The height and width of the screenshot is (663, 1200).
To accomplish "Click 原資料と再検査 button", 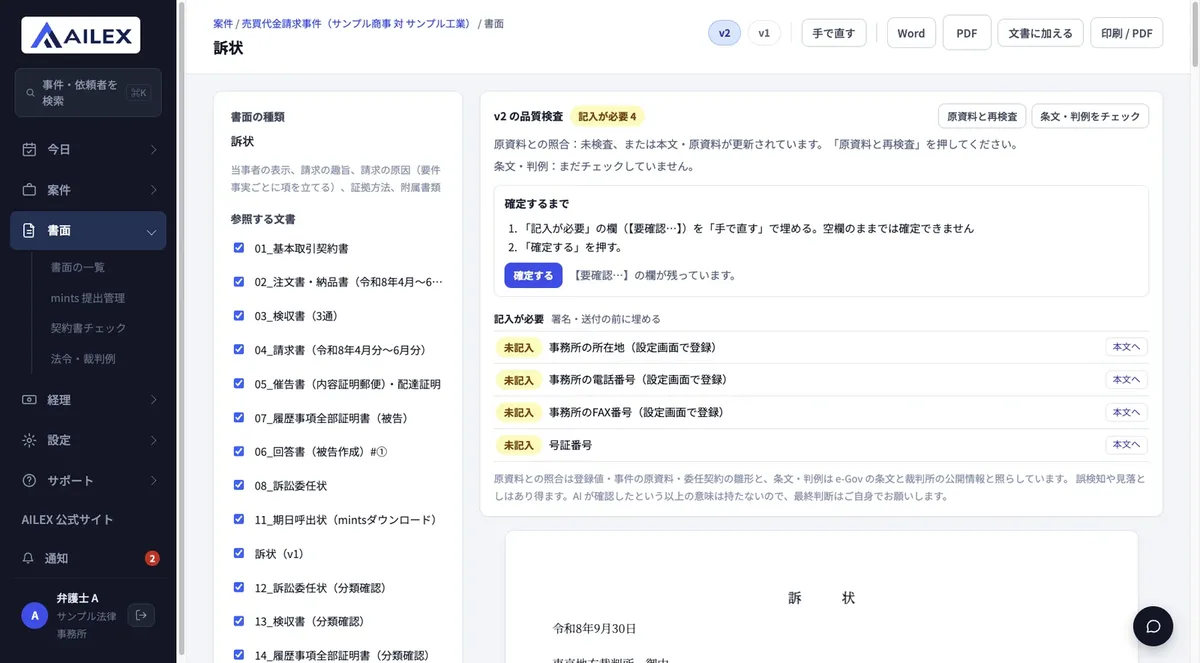I will (982, 117).
